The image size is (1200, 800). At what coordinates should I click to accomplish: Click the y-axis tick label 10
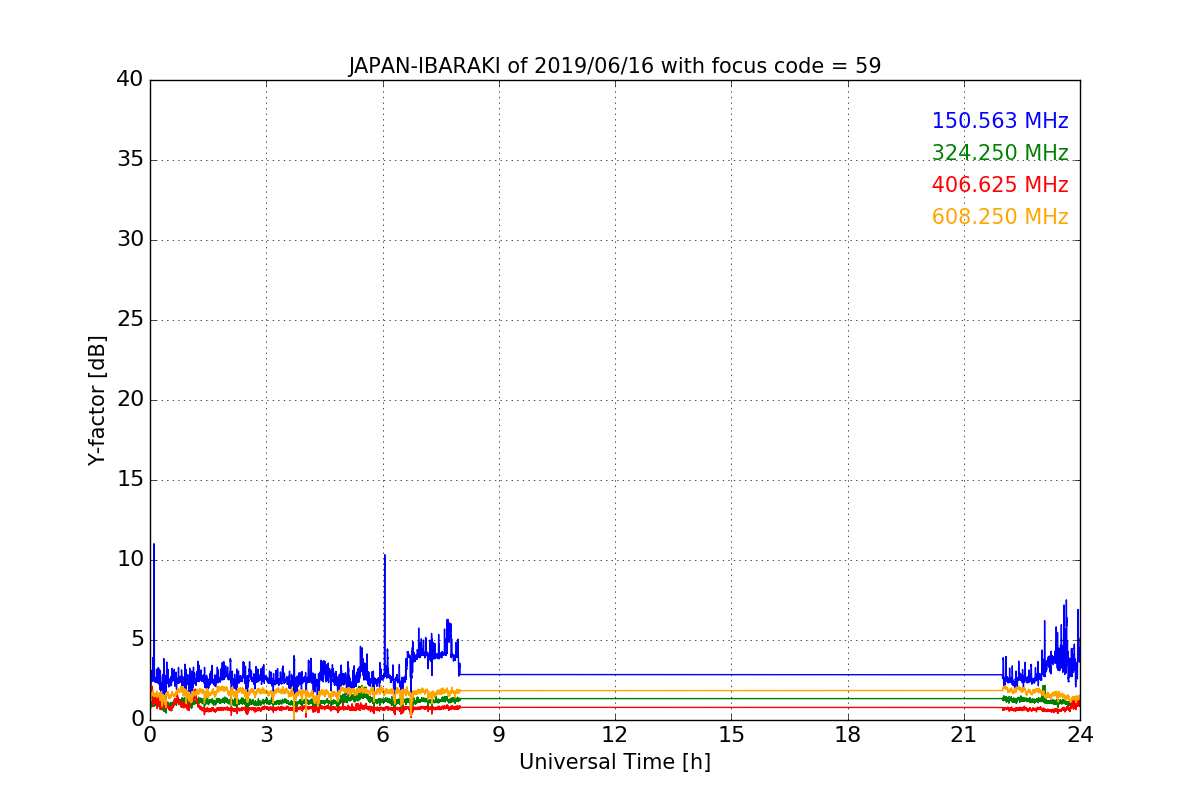pyautogui.click(x=130, y=560)
